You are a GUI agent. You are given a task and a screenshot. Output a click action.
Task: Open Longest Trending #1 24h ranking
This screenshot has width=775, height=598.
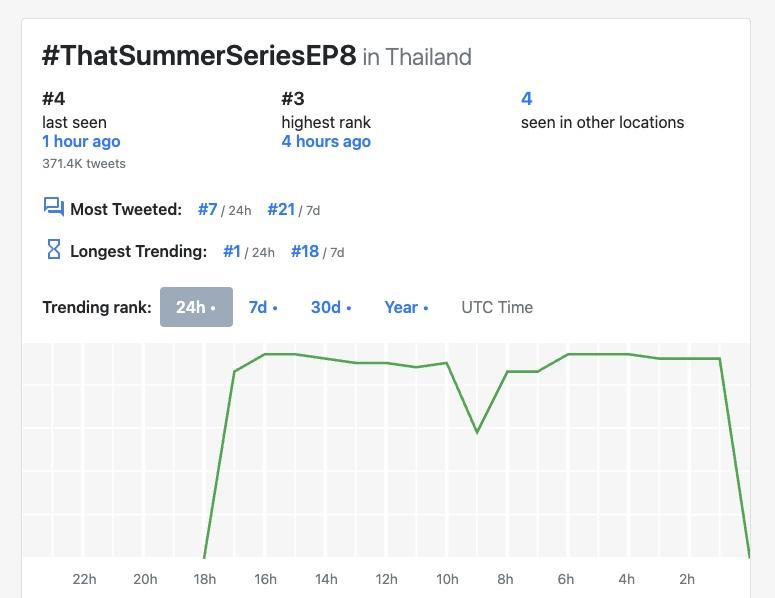coord(232,252)
